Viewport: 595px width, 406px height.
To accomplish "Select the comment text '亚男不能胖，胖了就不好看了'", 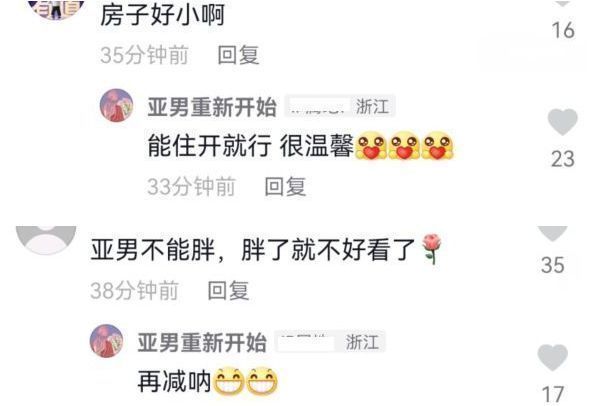I will click(x=253, y=250).
